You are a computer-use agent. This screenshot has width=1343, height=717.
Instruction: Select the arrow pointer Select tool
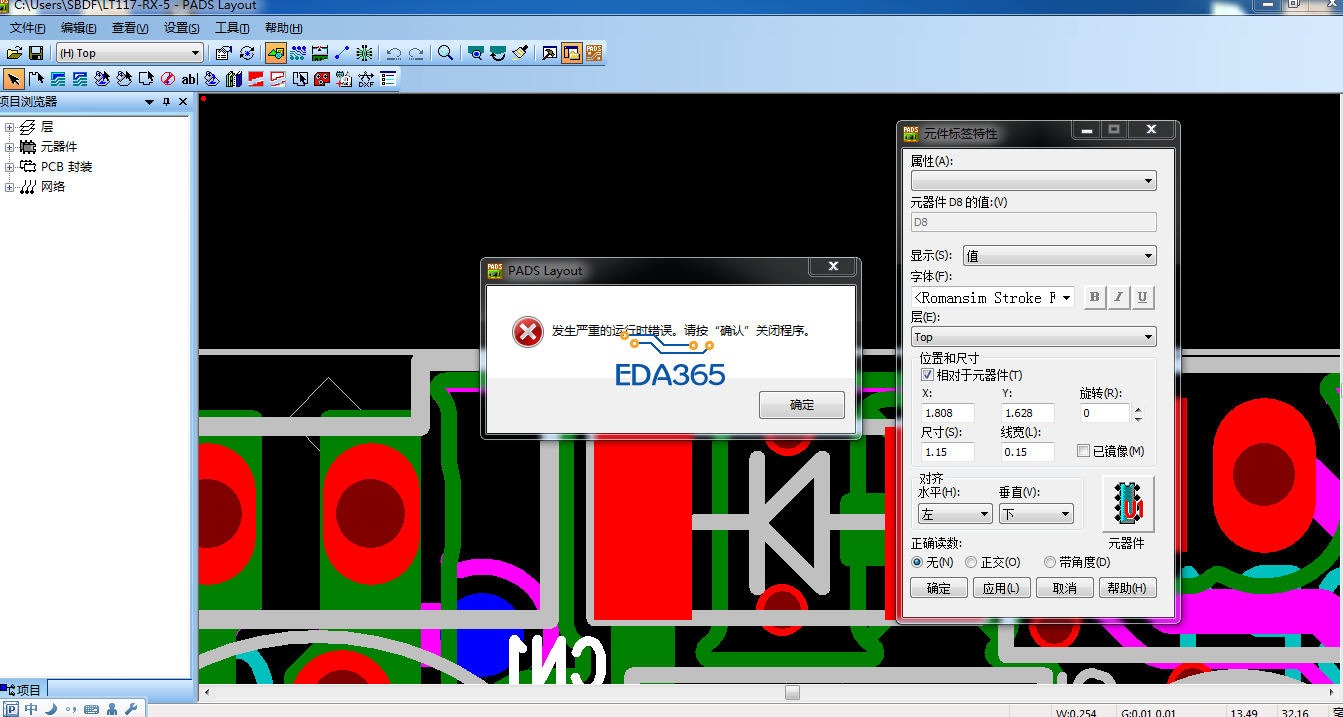14,79
